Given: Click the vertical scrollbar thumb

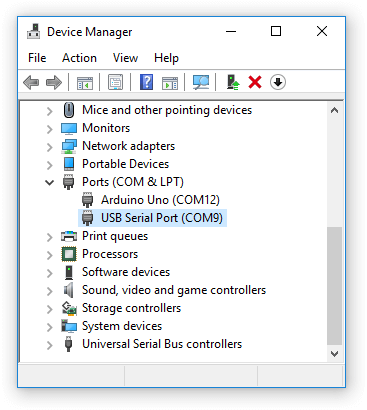Looking at the screenshot, I should [x=334, y=286].
